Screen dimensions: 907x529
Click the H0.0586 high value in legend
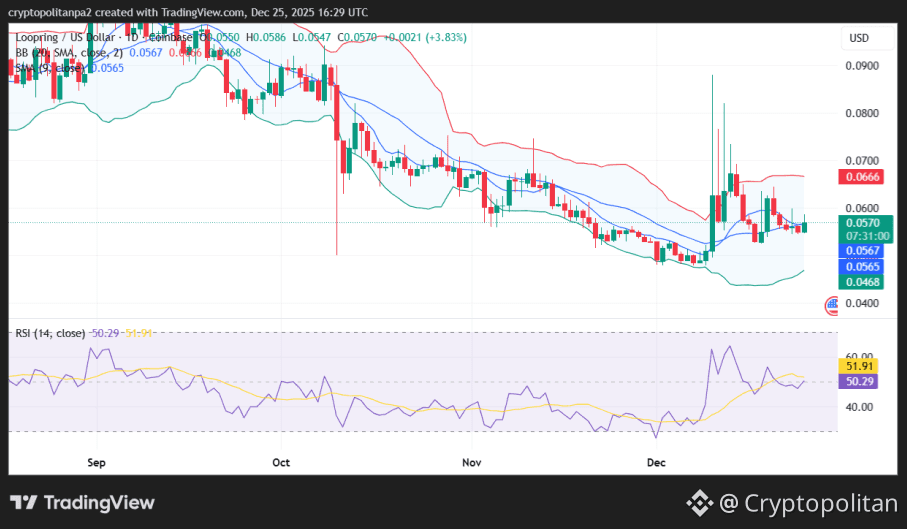click(266, 38)
